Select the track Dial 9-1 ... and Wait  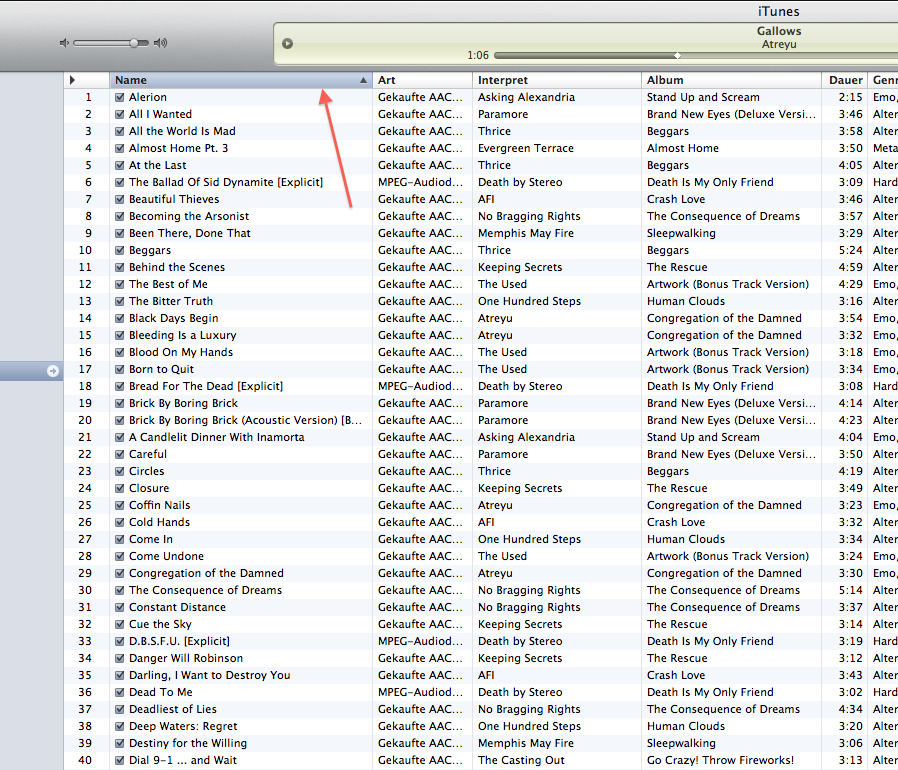183,760
